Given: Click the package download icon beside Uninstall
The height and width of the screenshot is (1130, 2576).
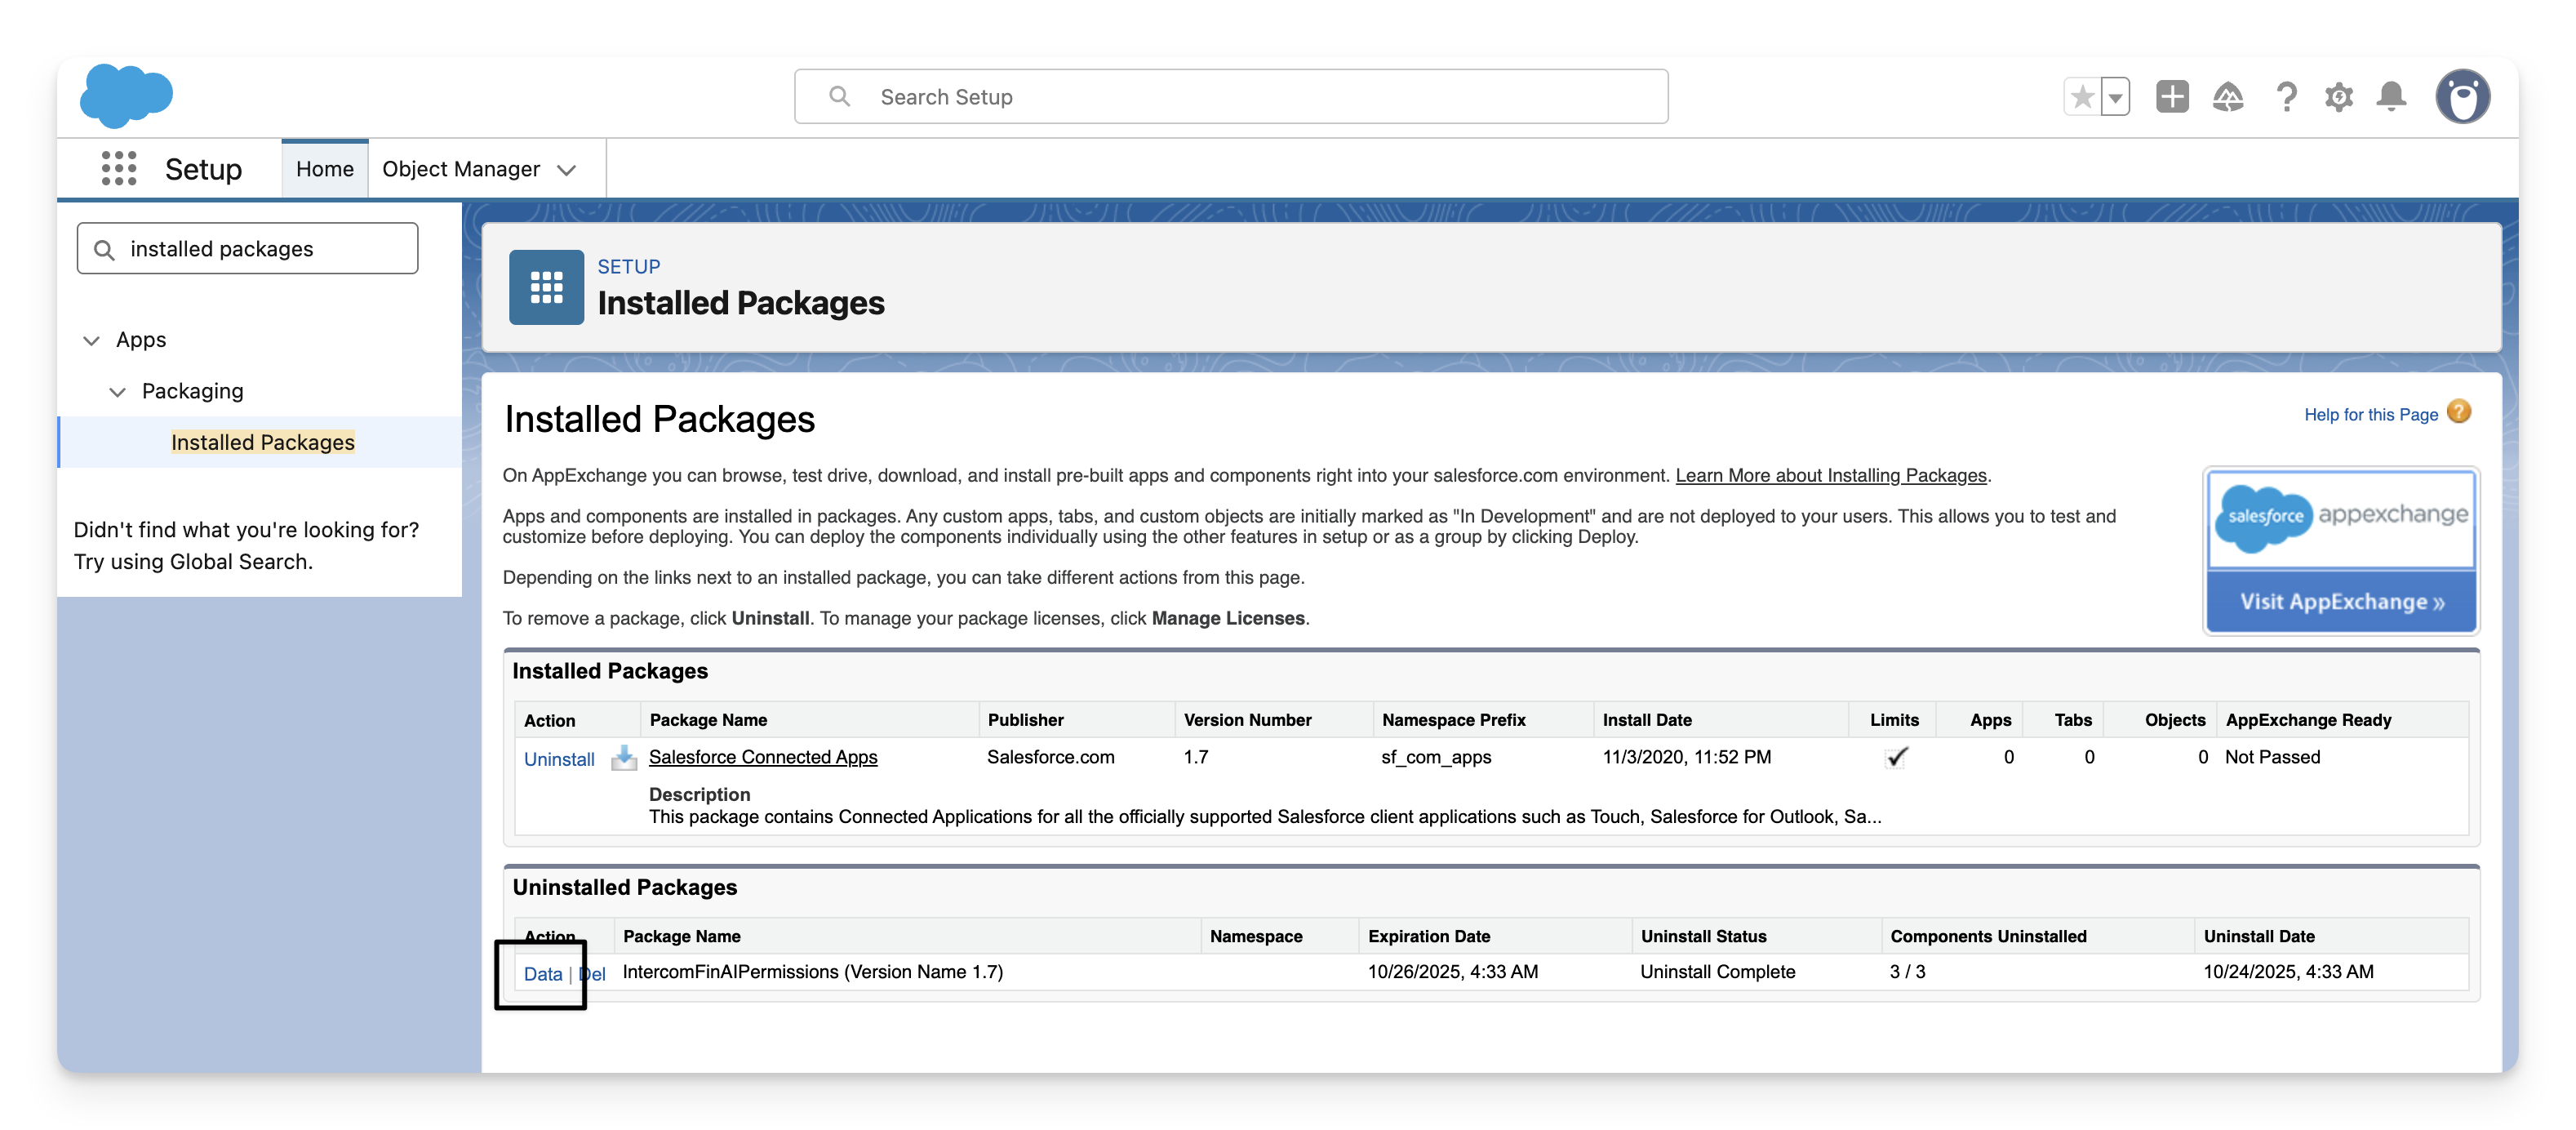Looking at the screenshot, I should pyautogui.click(x=624, y=758).
